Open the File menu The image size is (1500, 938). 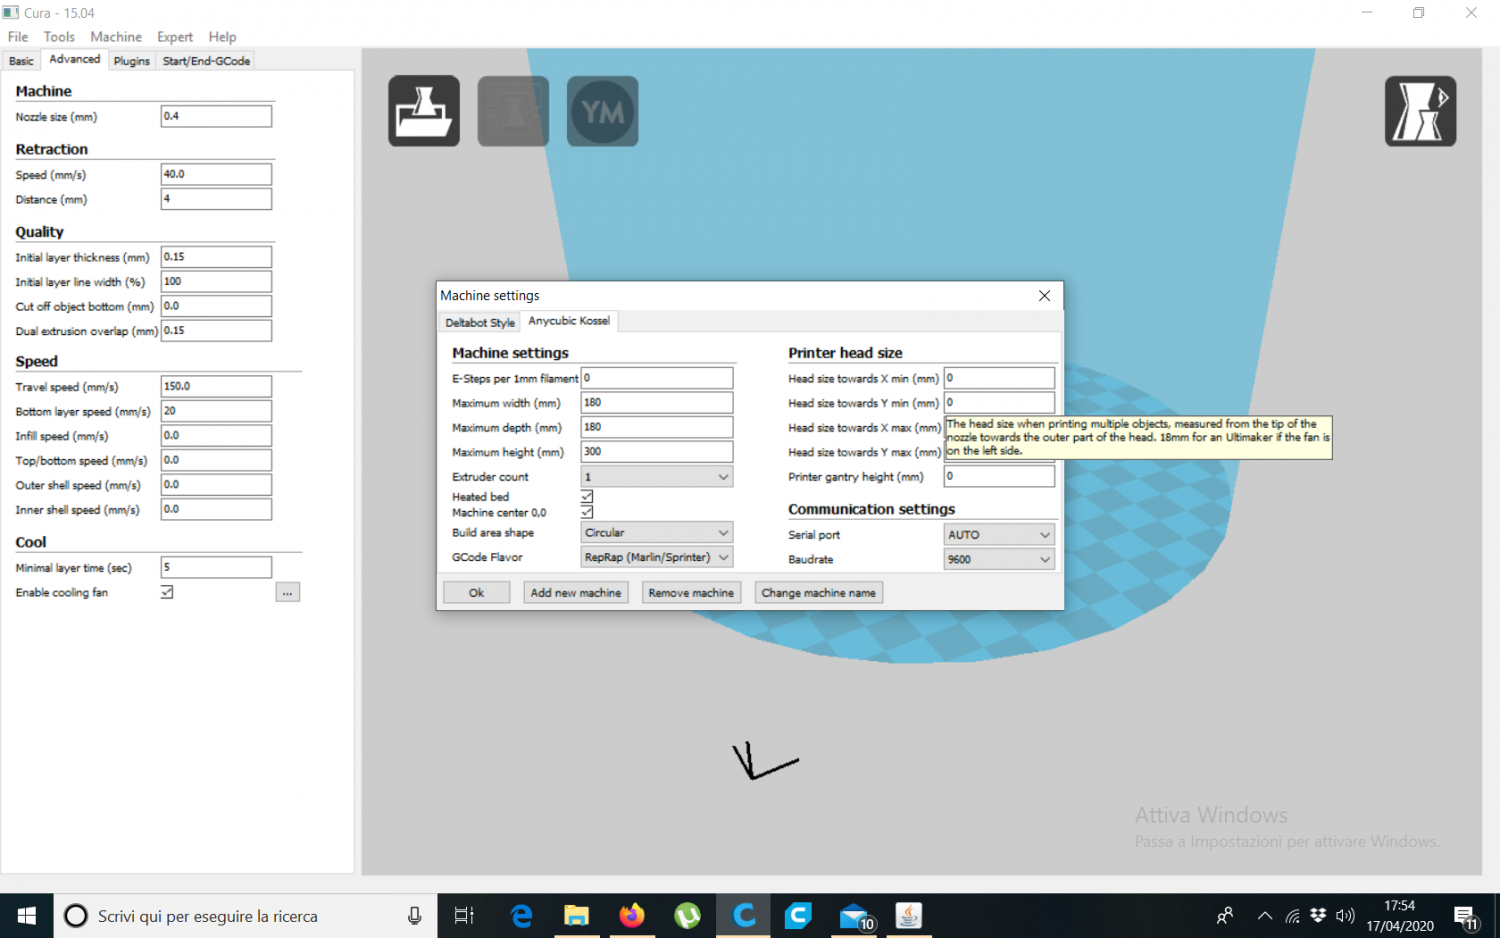(18, 37)
